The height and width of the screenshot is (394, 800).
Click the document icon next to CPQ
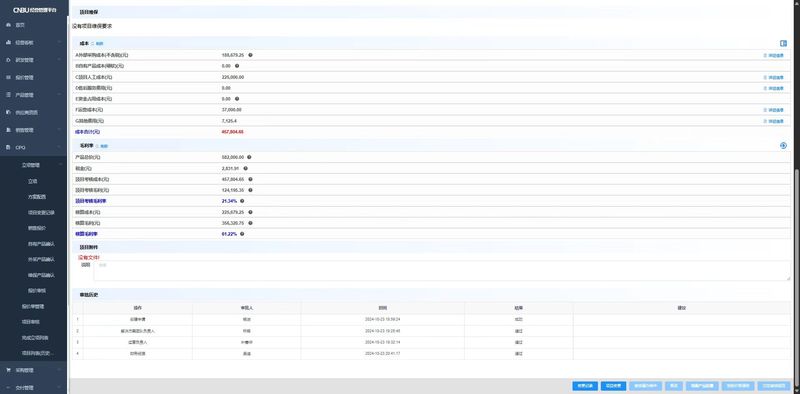[x=8, y=147]
